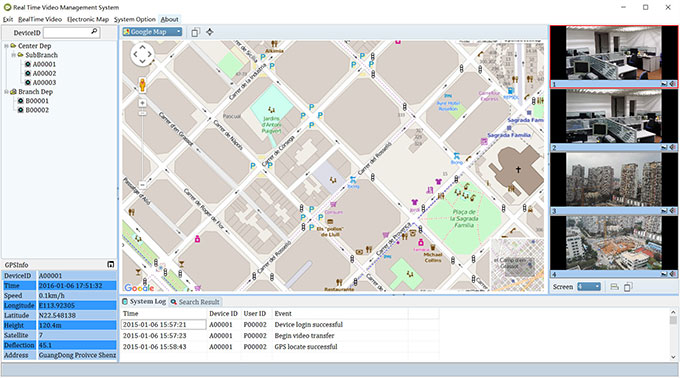Open the Screen count dropdown

pyautogui.click(x=589, y=287)
